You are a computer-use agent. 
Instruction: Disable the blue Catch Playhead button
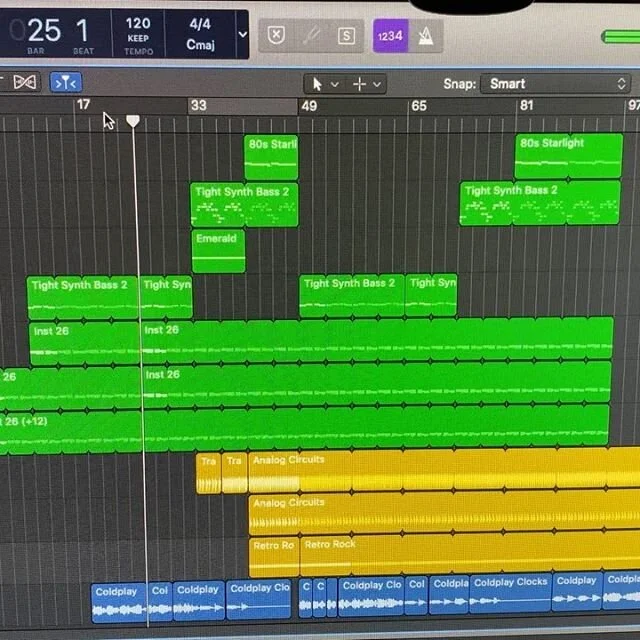pyautogui.click(x=66, y=82)
